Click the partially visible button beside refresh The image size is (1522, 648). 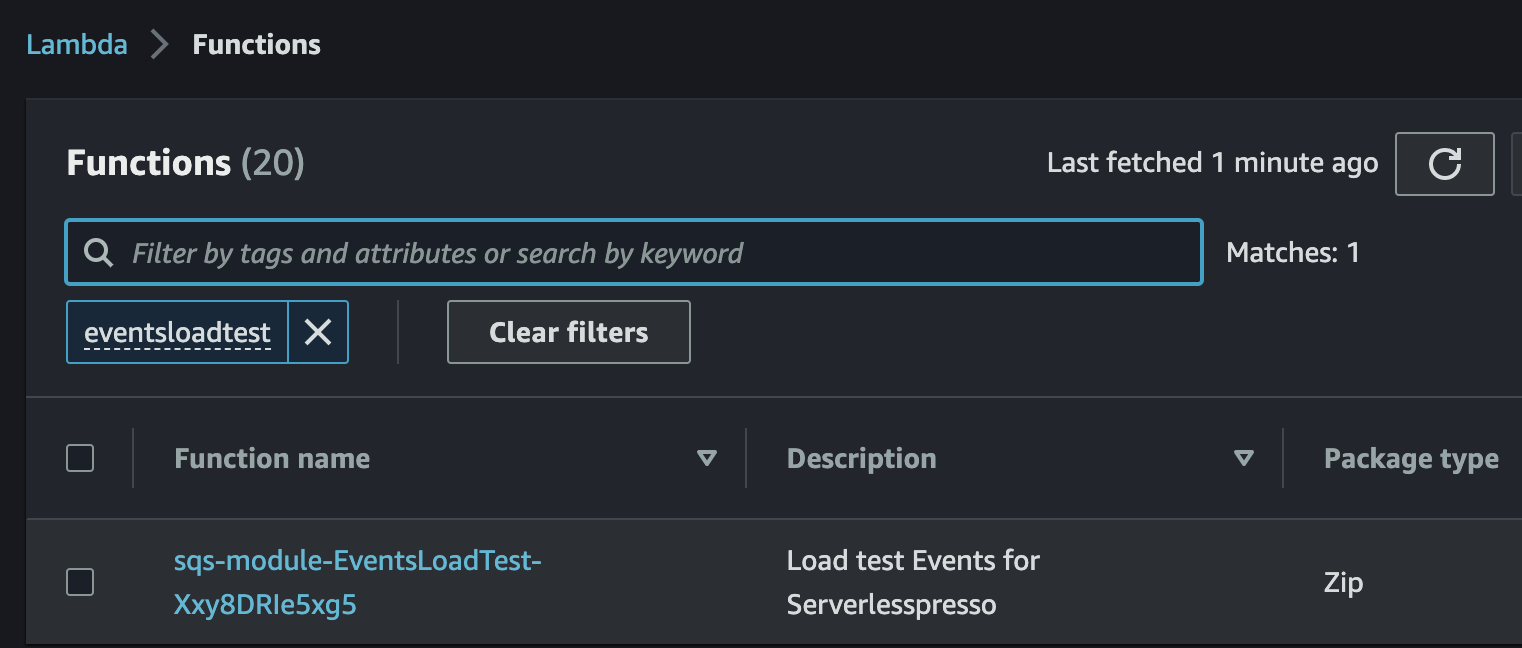click(1516, 164)
